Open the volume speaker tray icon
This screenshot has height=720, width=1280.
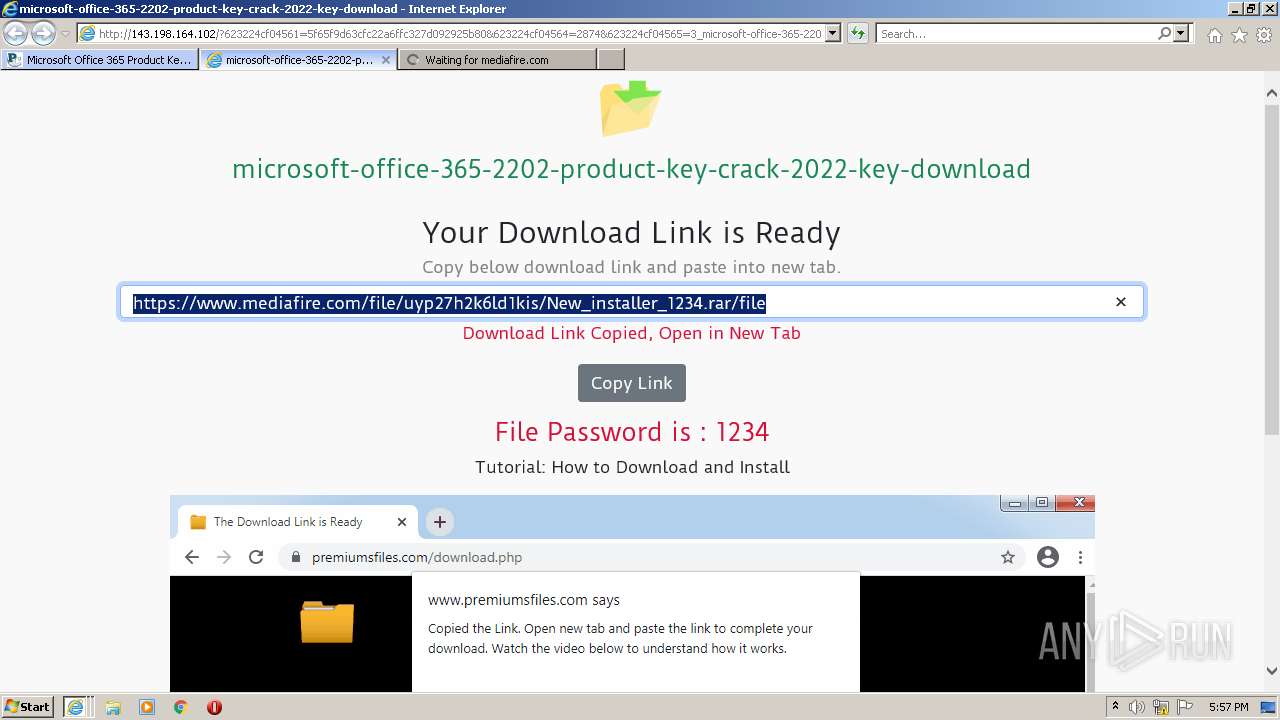(1138, 707)
